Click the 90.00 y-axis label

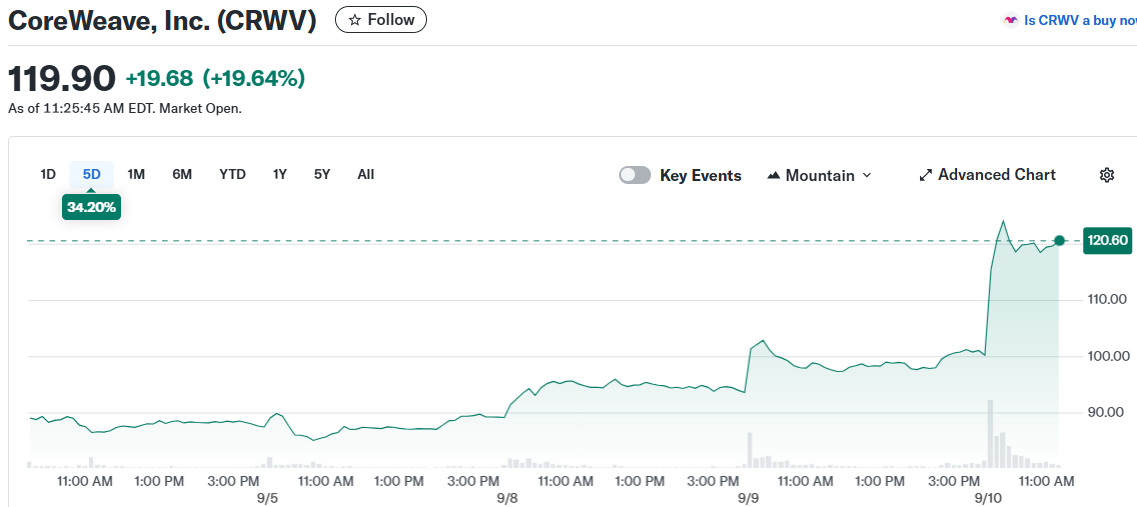(x=1108, y=413)
